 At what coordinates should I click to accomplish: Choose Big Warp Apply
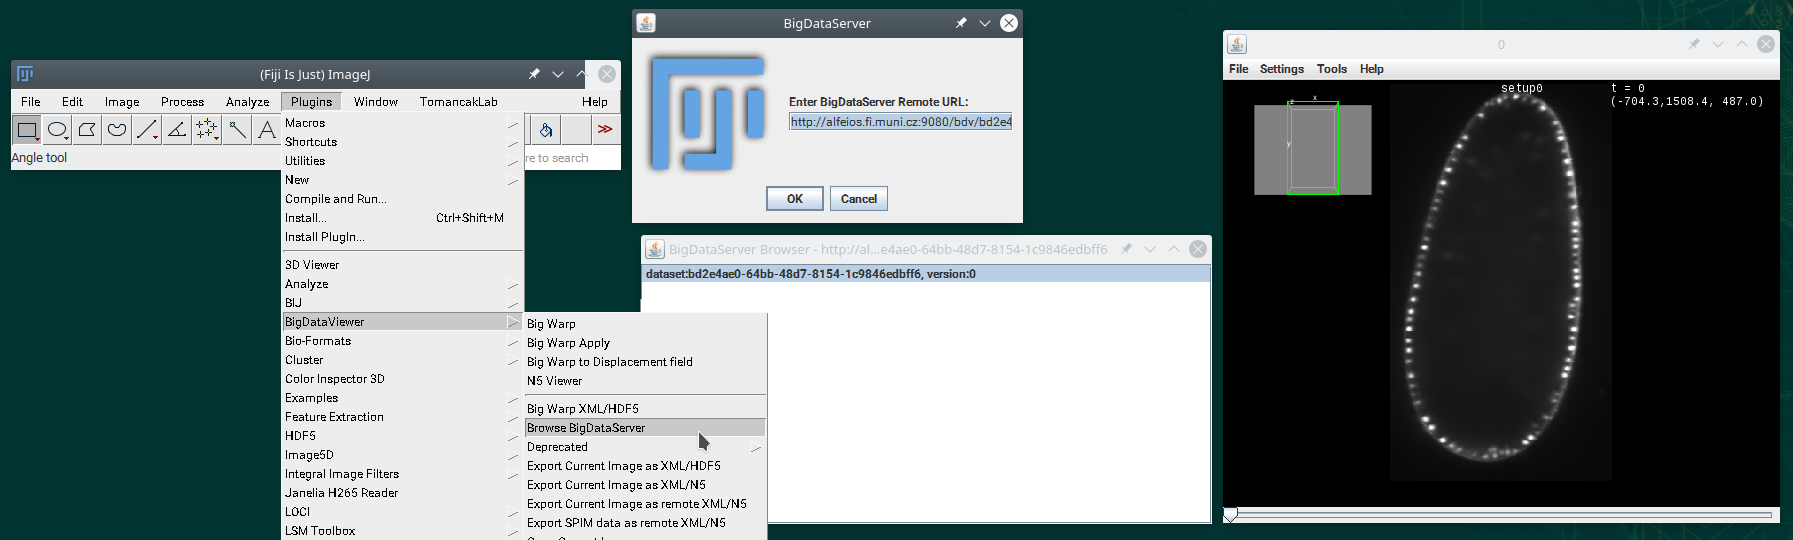click(x=645, y=343)
